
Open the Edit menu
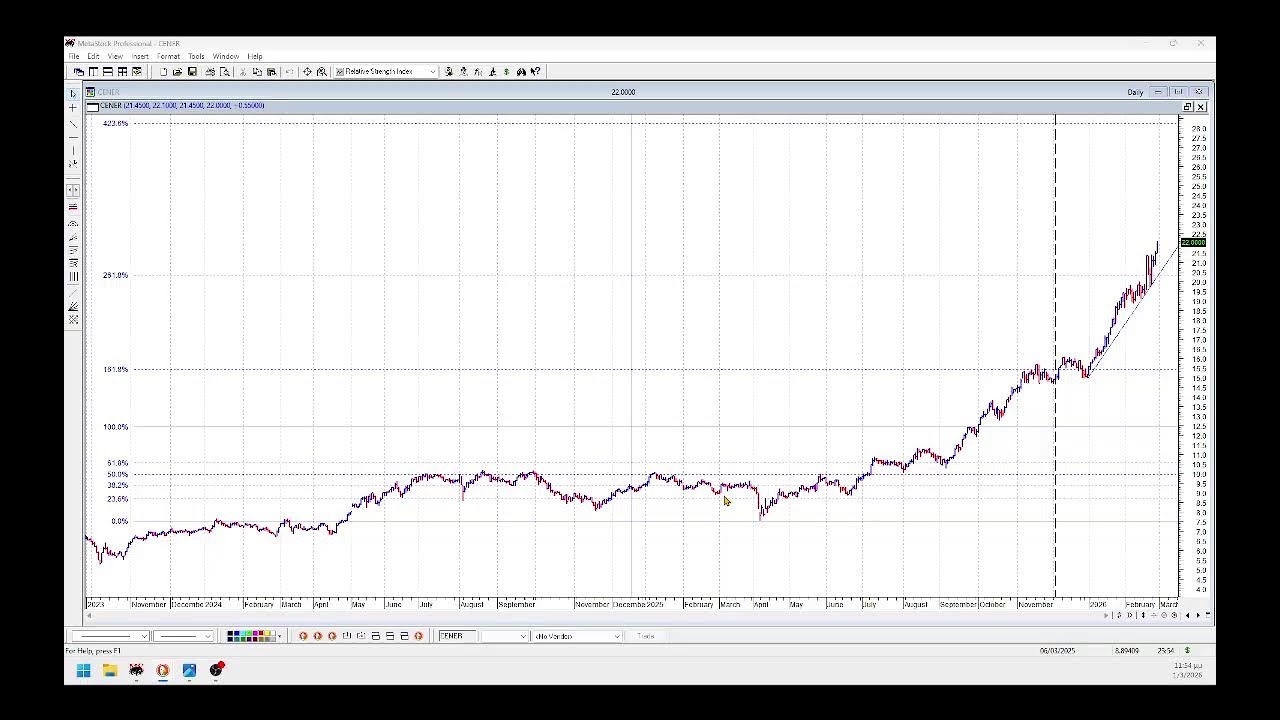point(93,57)
